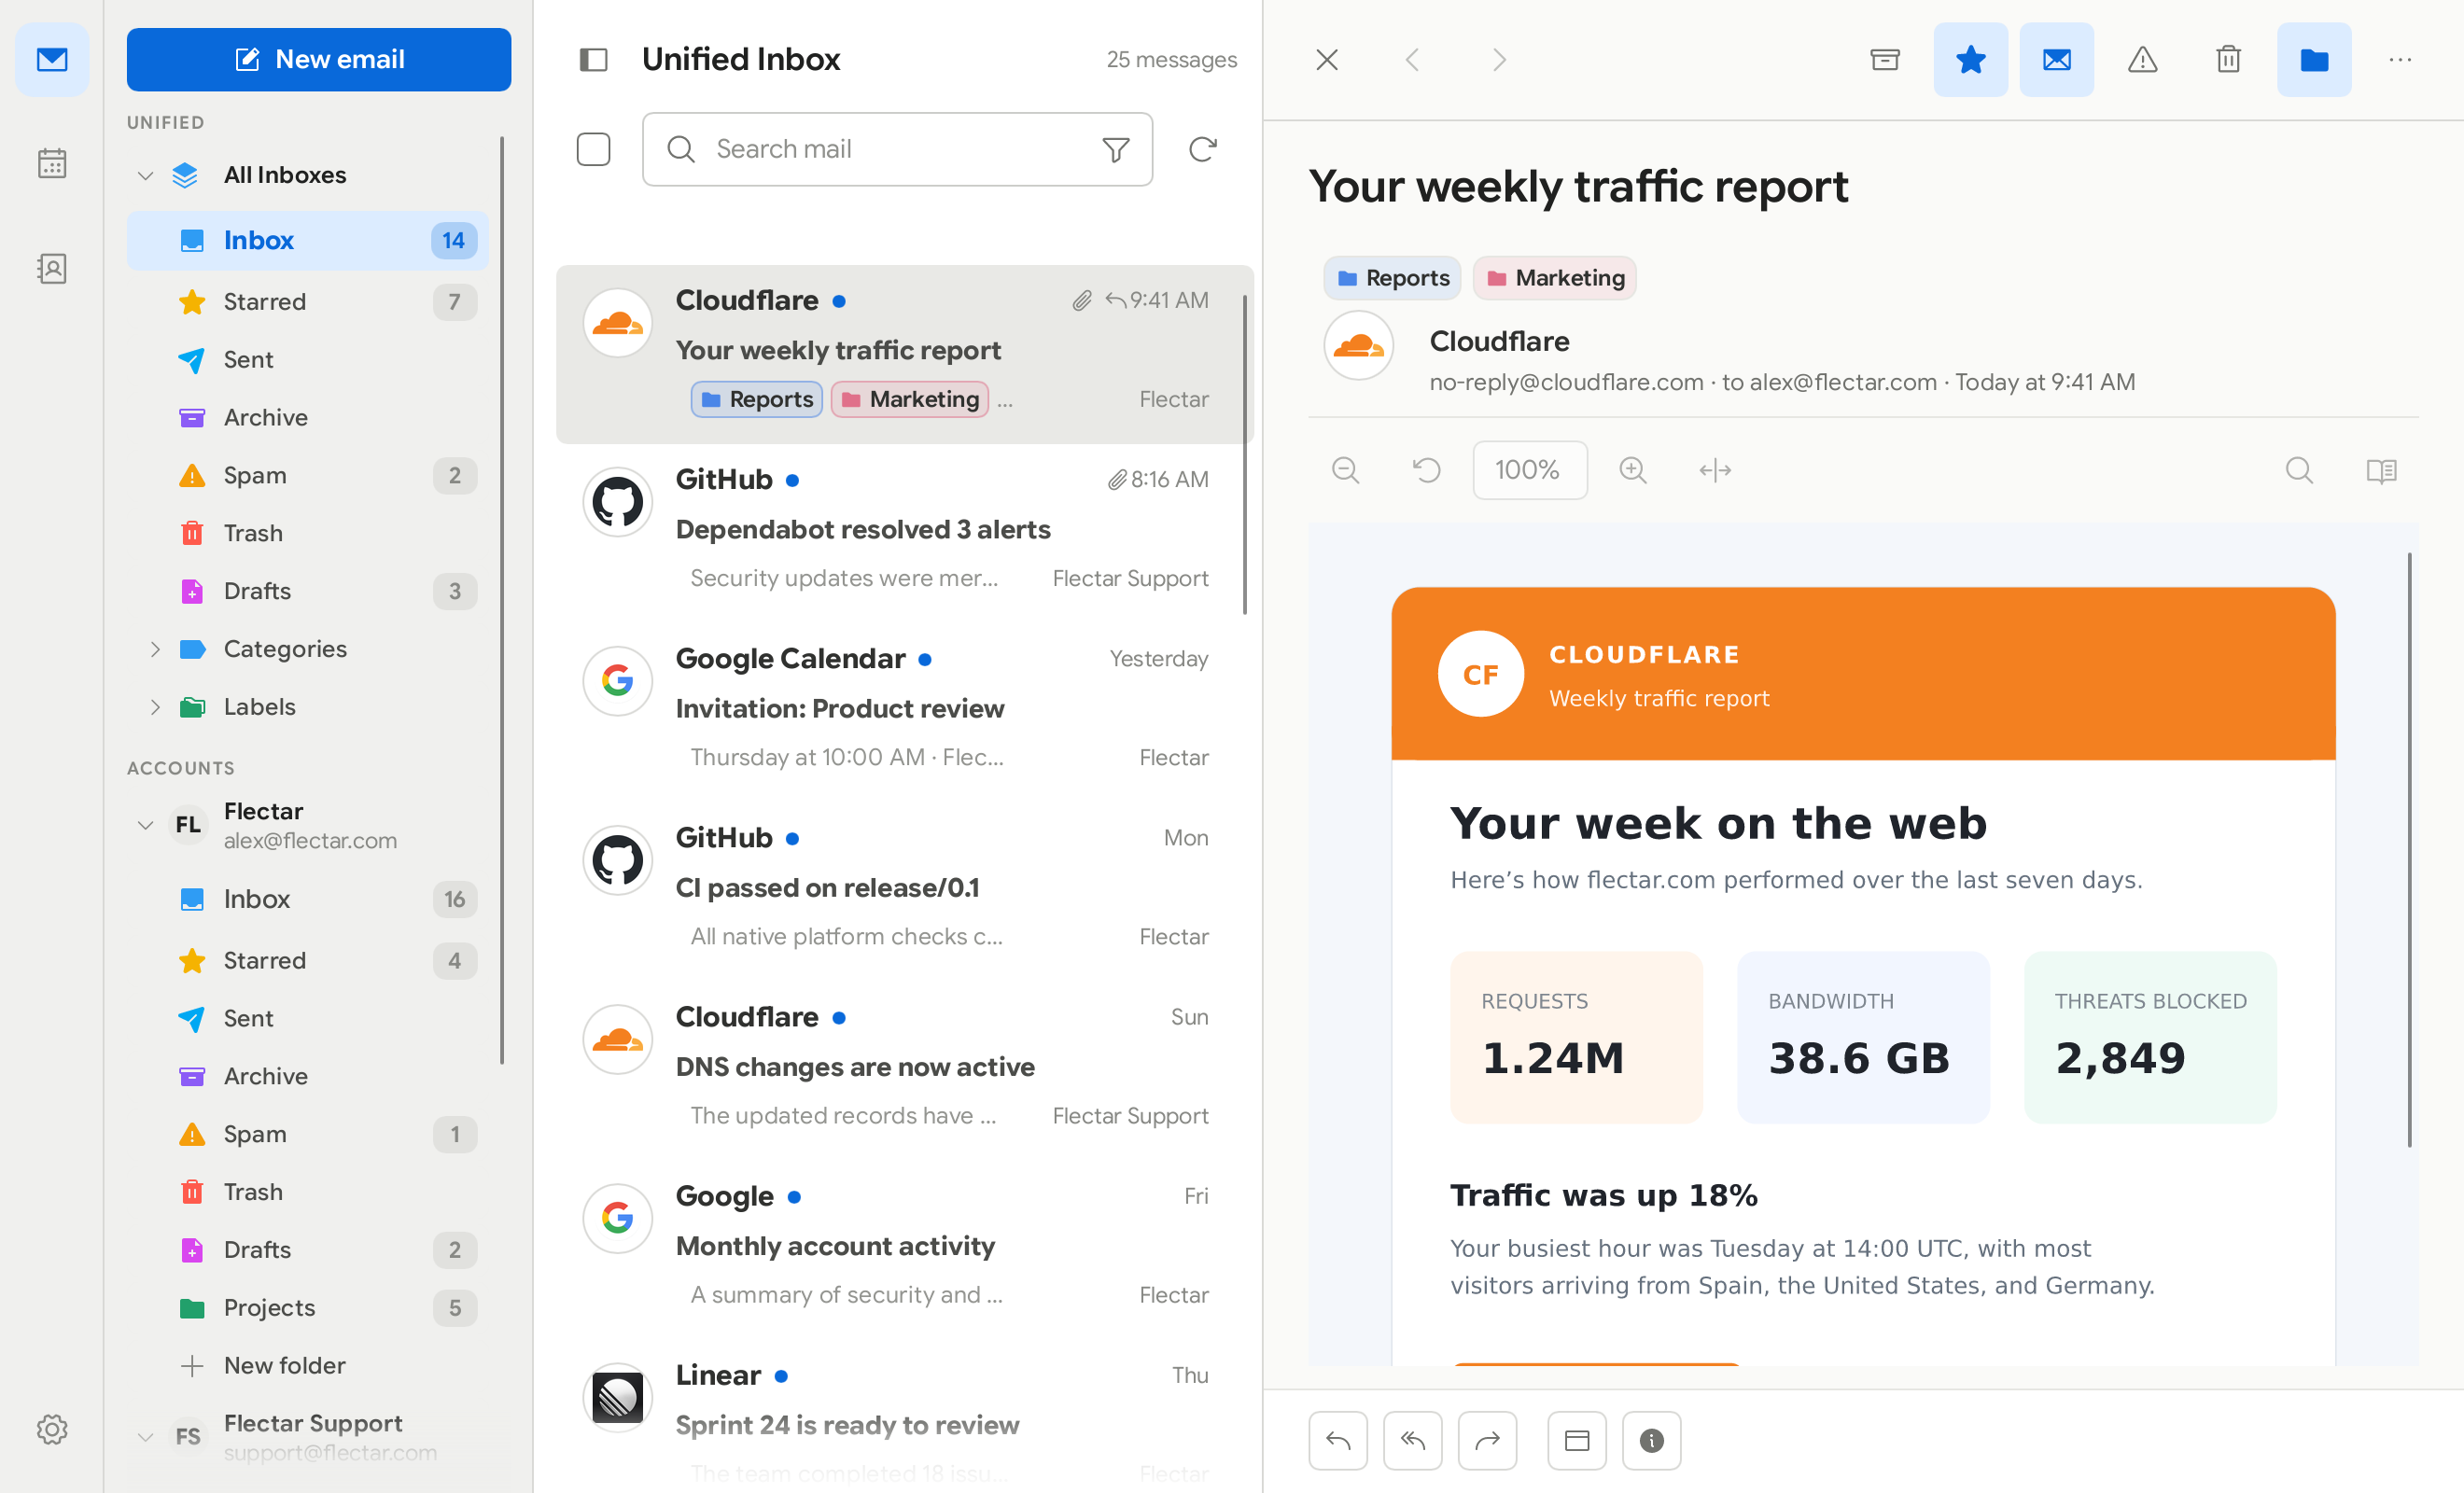Open the Projects folder
Viewport: 2464px width, 1493px height.
point(308,1308)
